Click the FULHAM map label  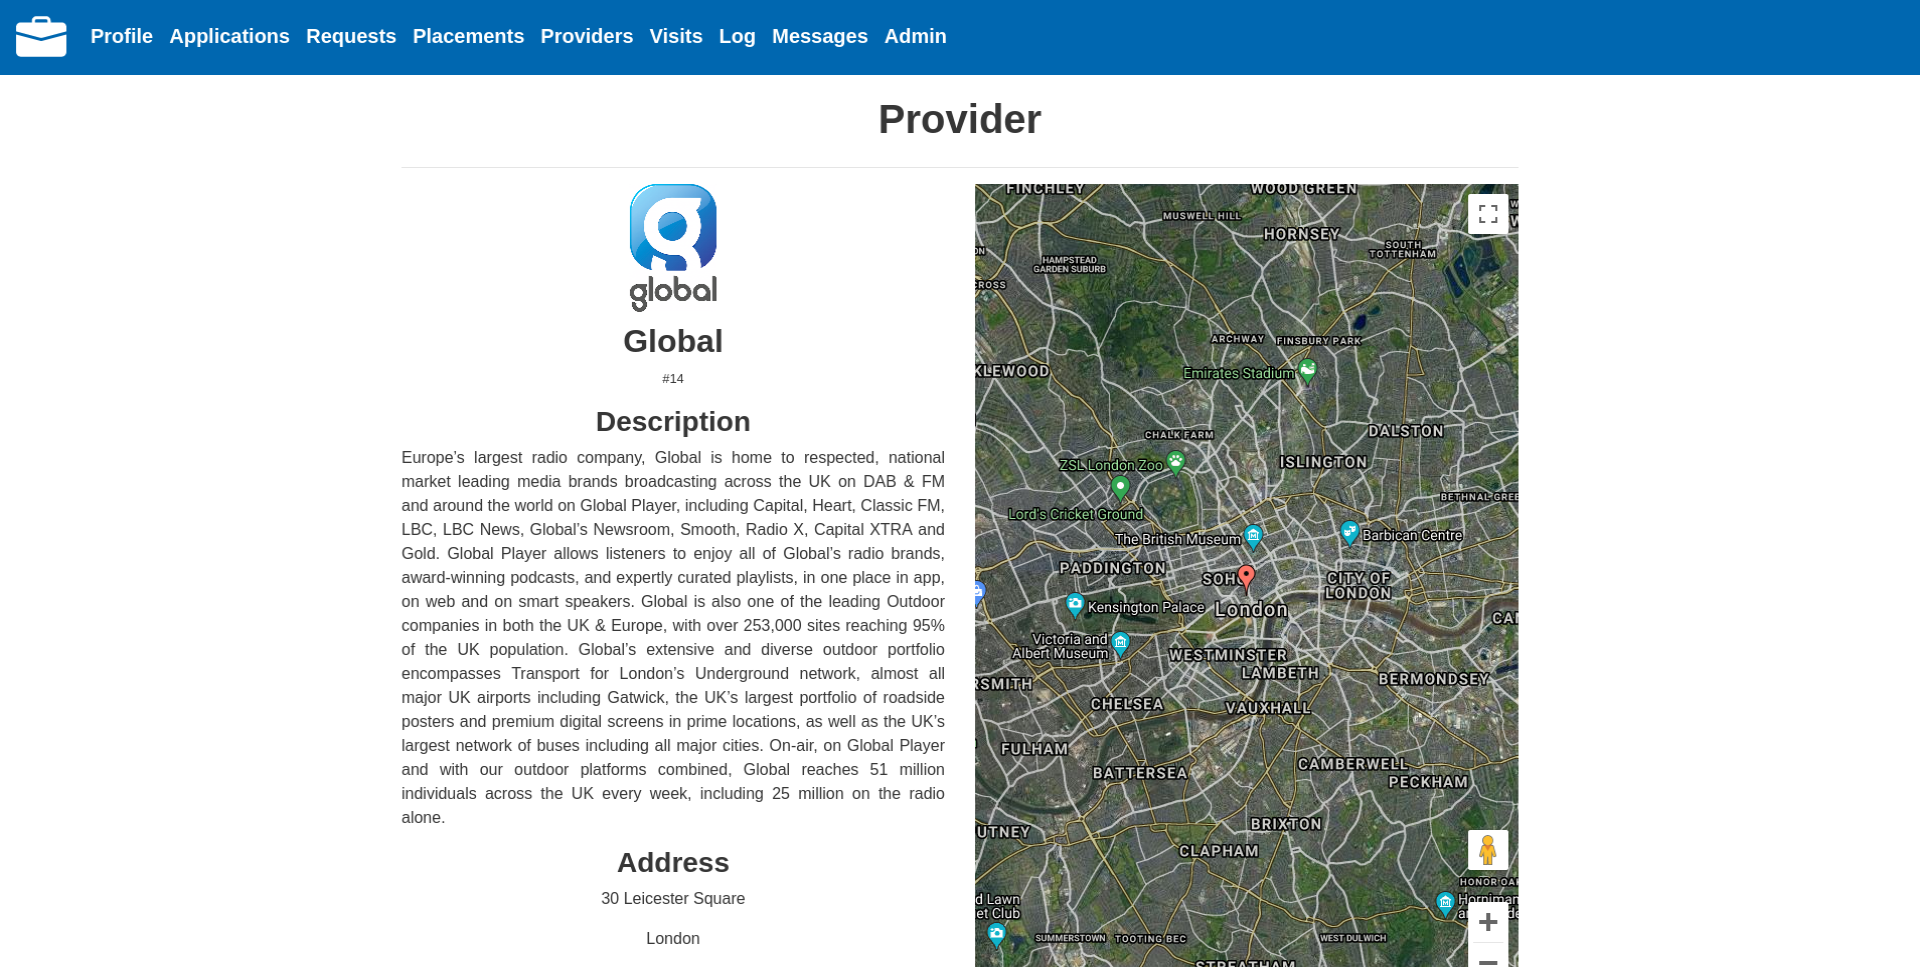(1034, 748)
